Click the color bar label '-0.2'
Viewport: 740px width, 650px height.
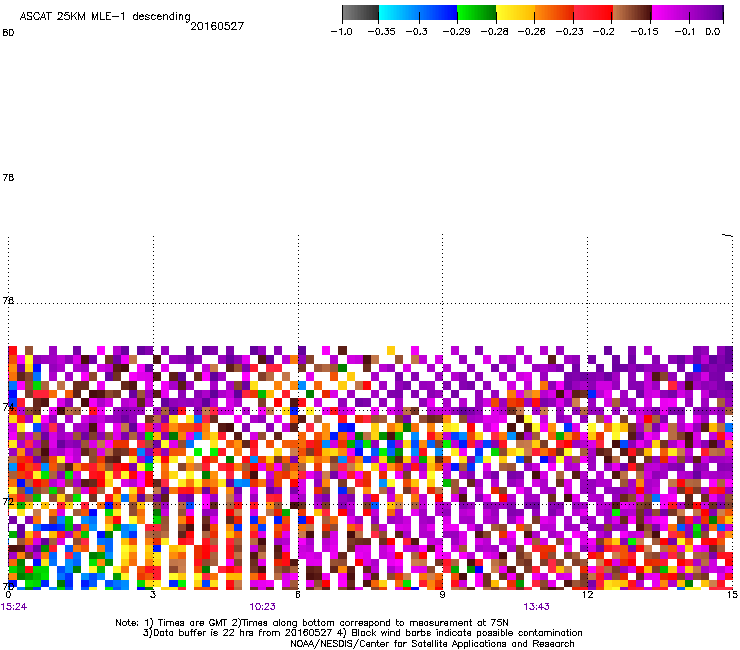[604, 32]
